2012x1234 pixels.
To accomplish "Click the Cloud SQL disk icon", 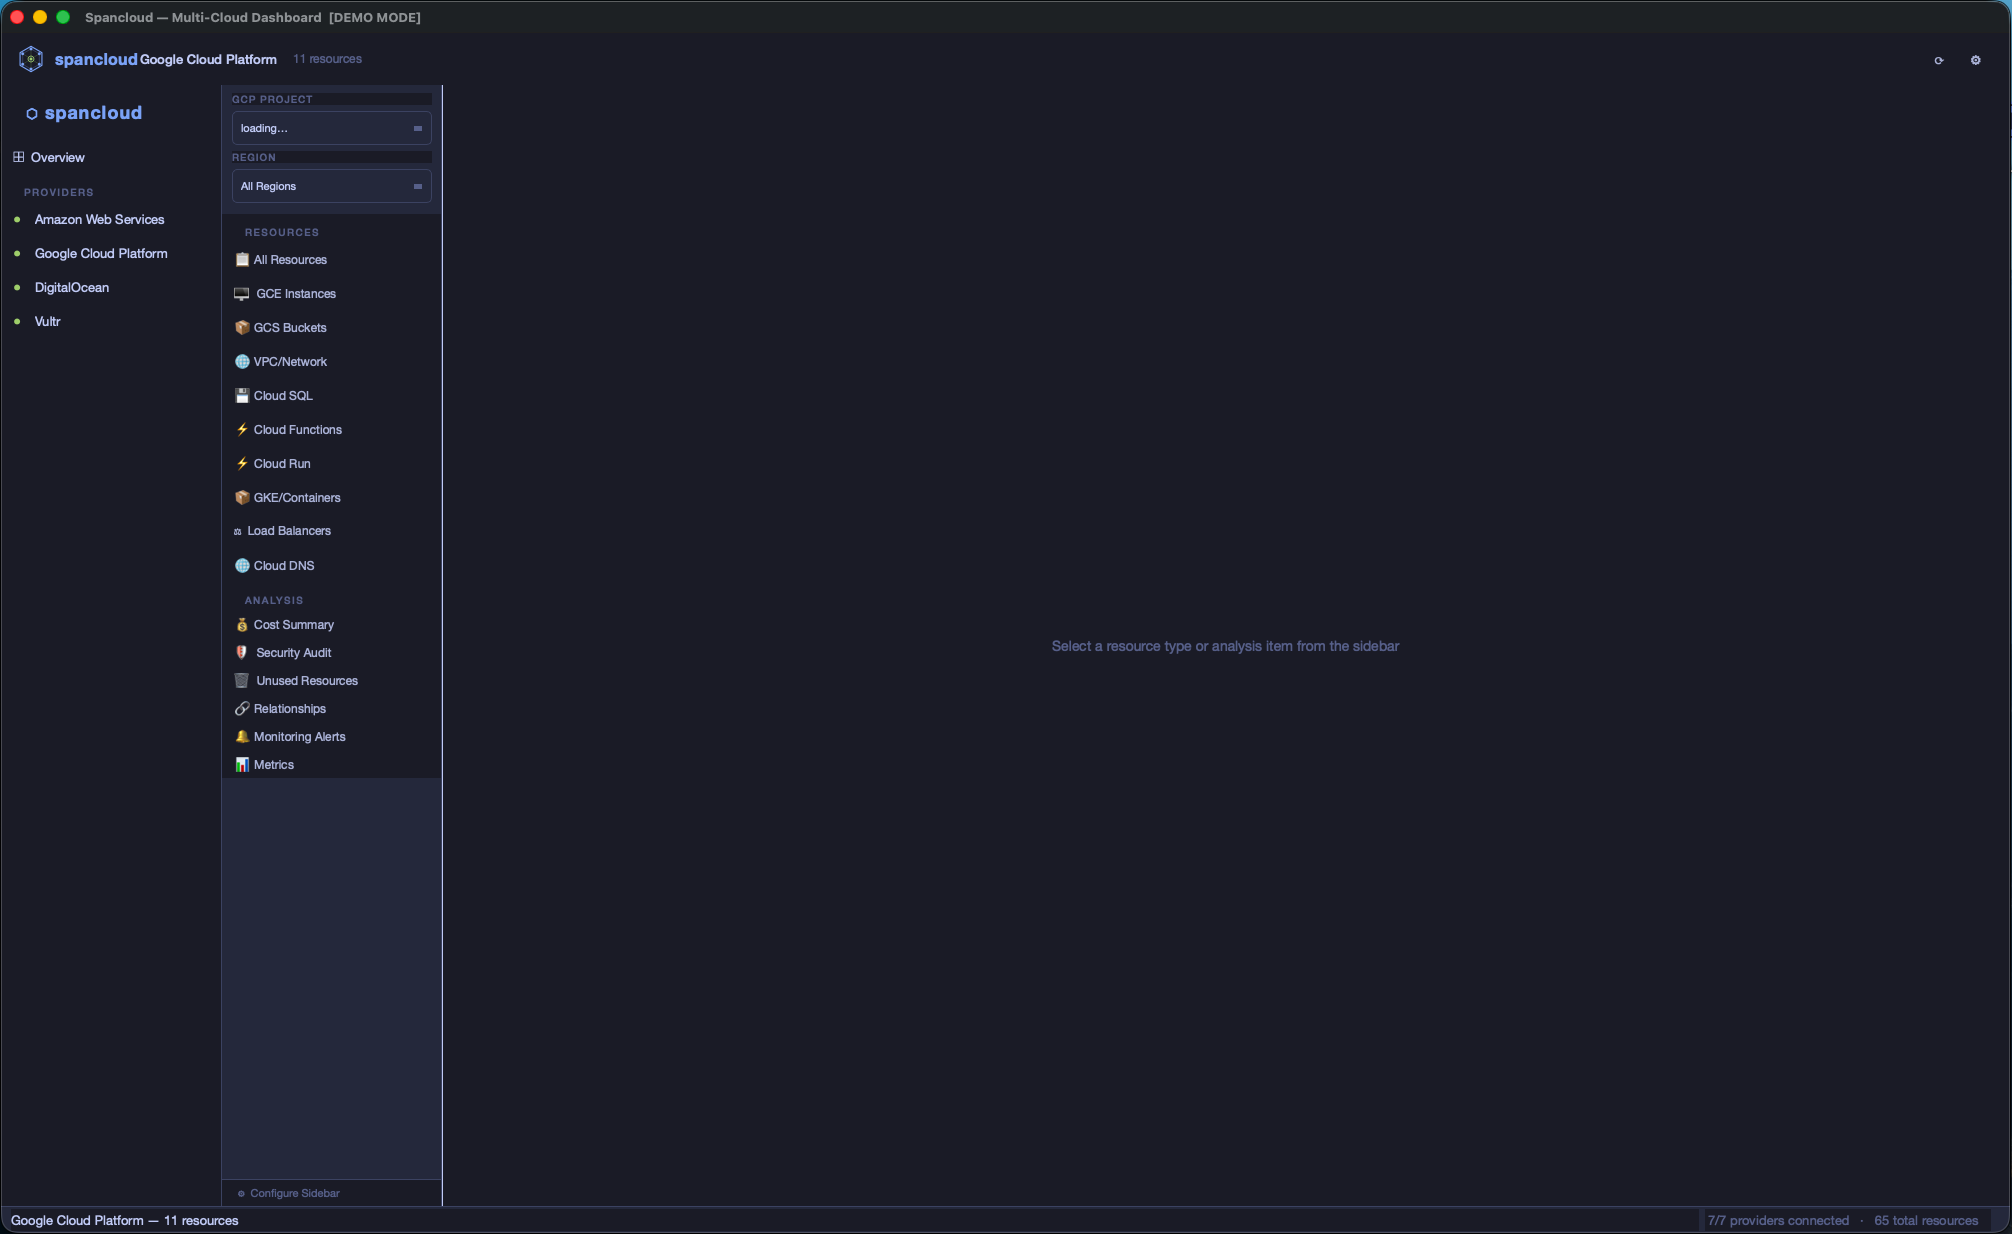I will pyautogui.click(x=242, y=396).
